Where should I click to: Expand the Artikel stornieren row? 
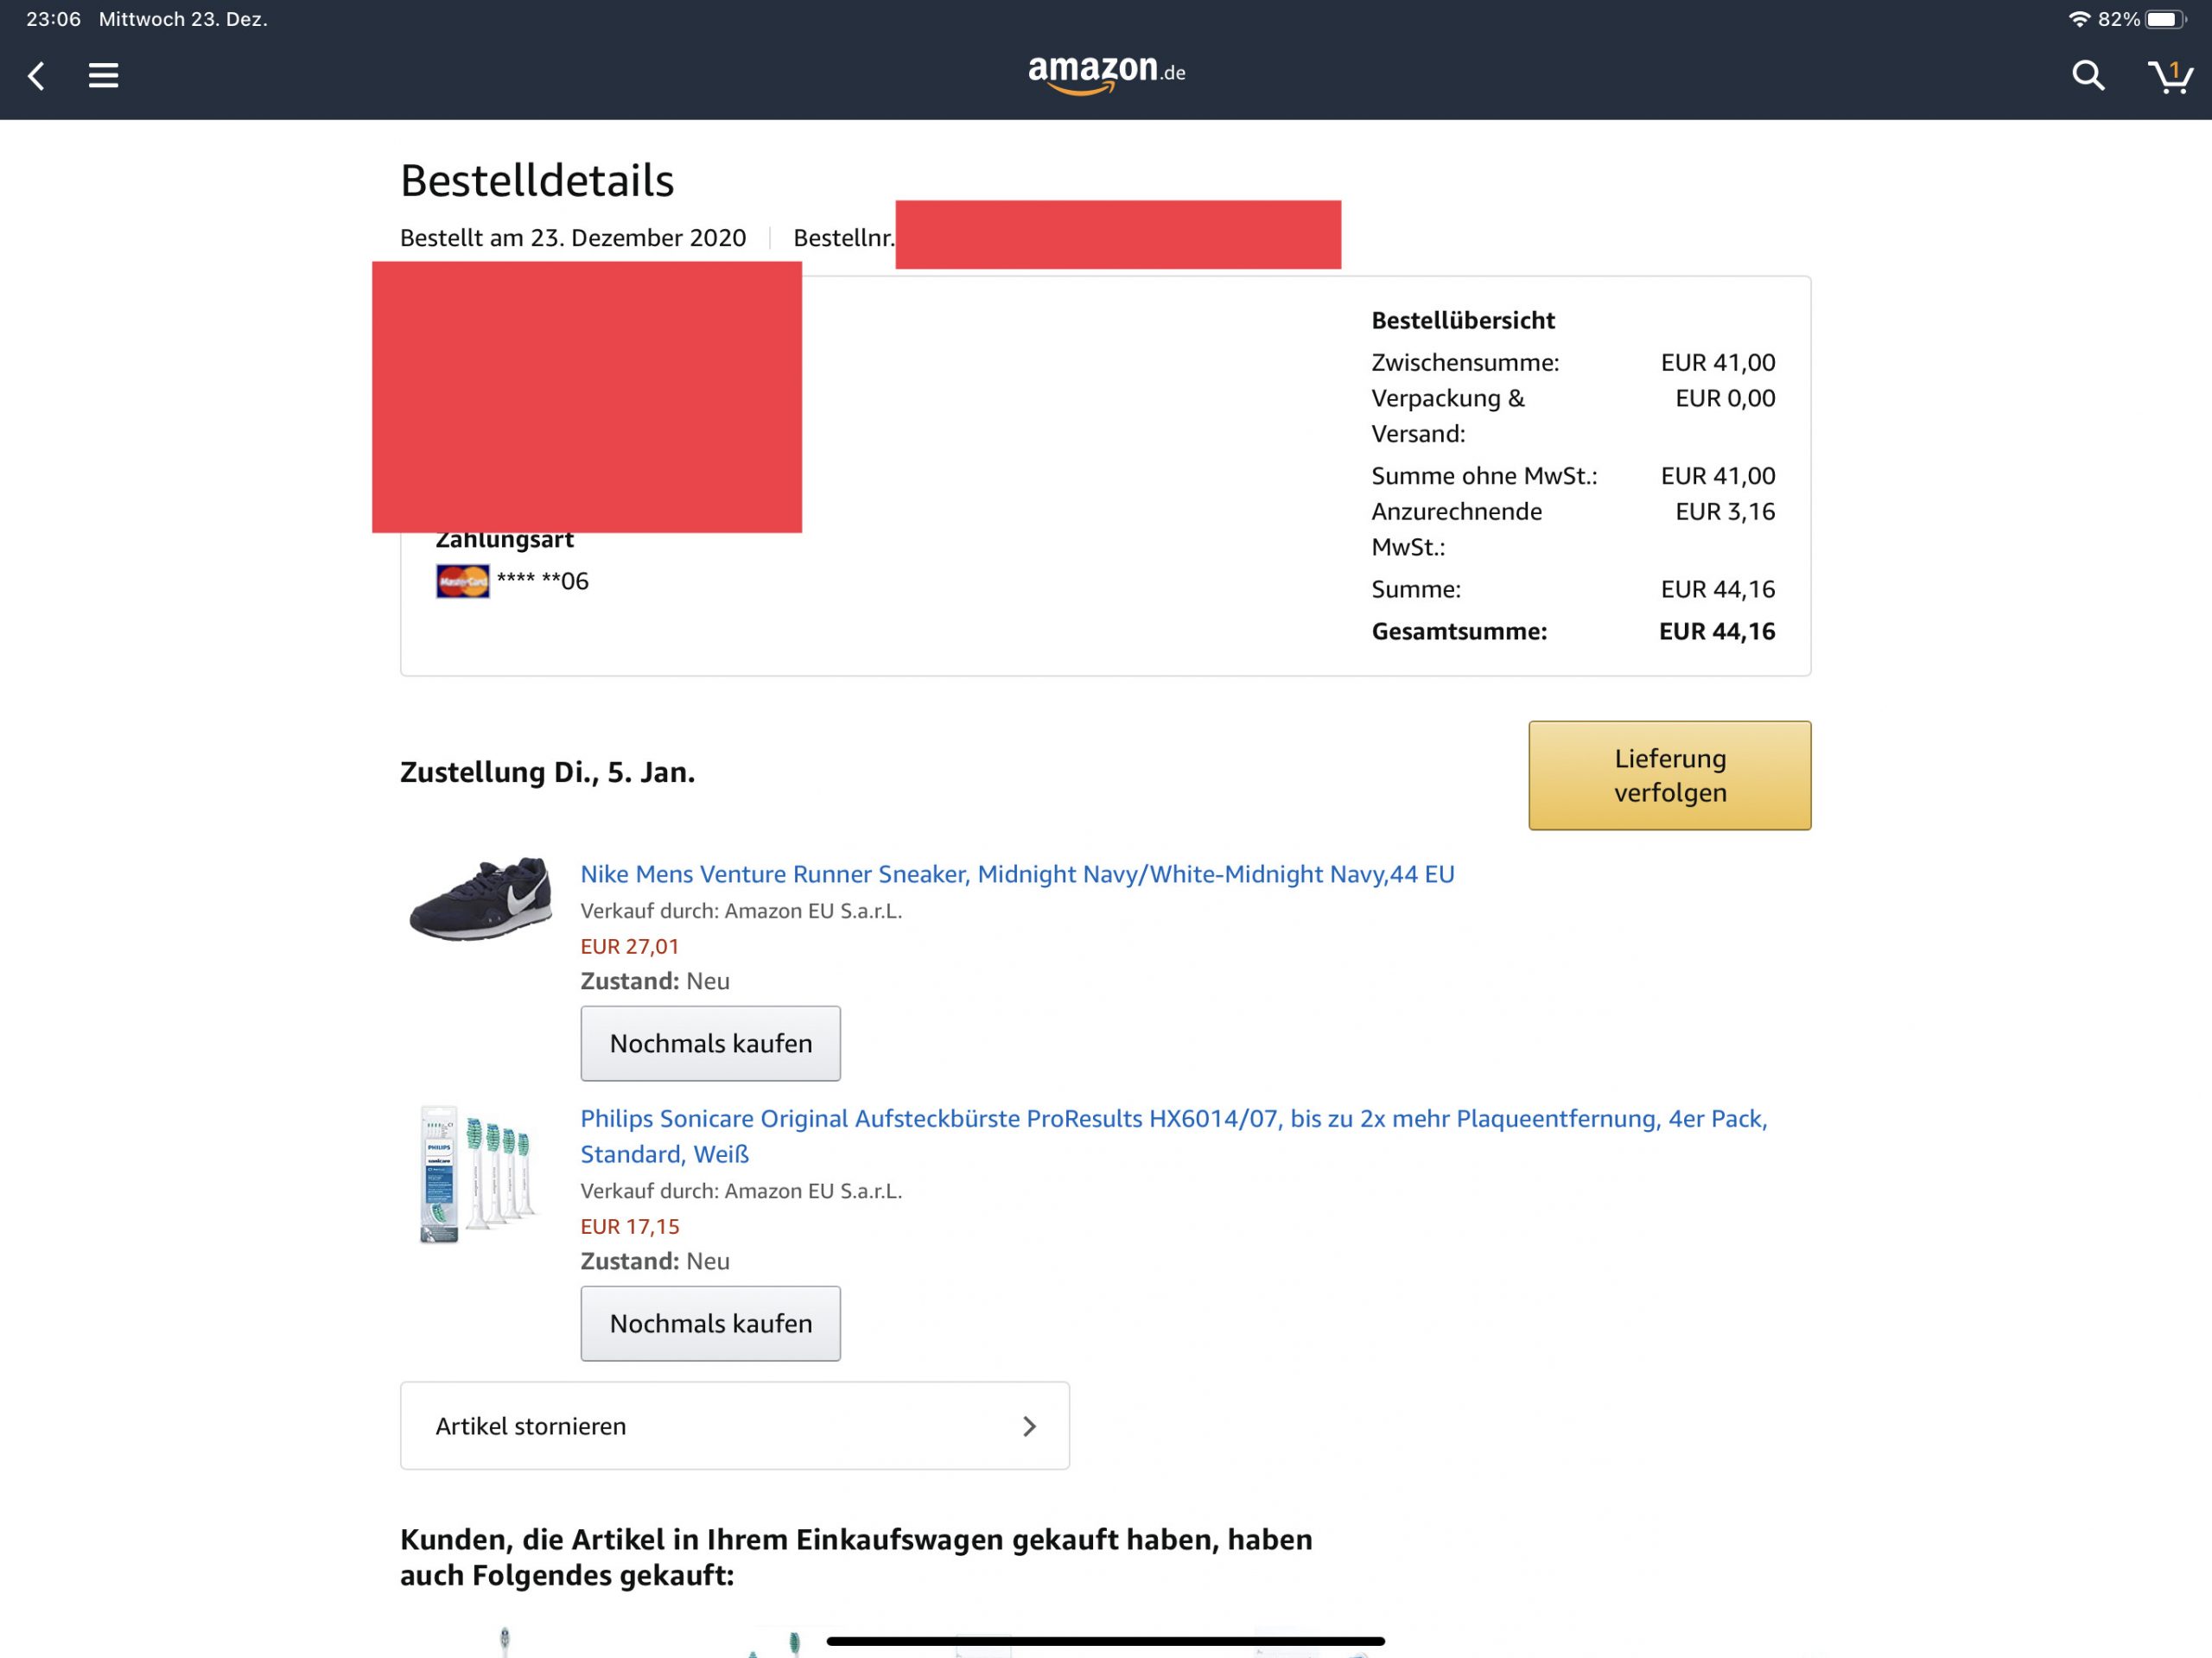coord(734,1425)
